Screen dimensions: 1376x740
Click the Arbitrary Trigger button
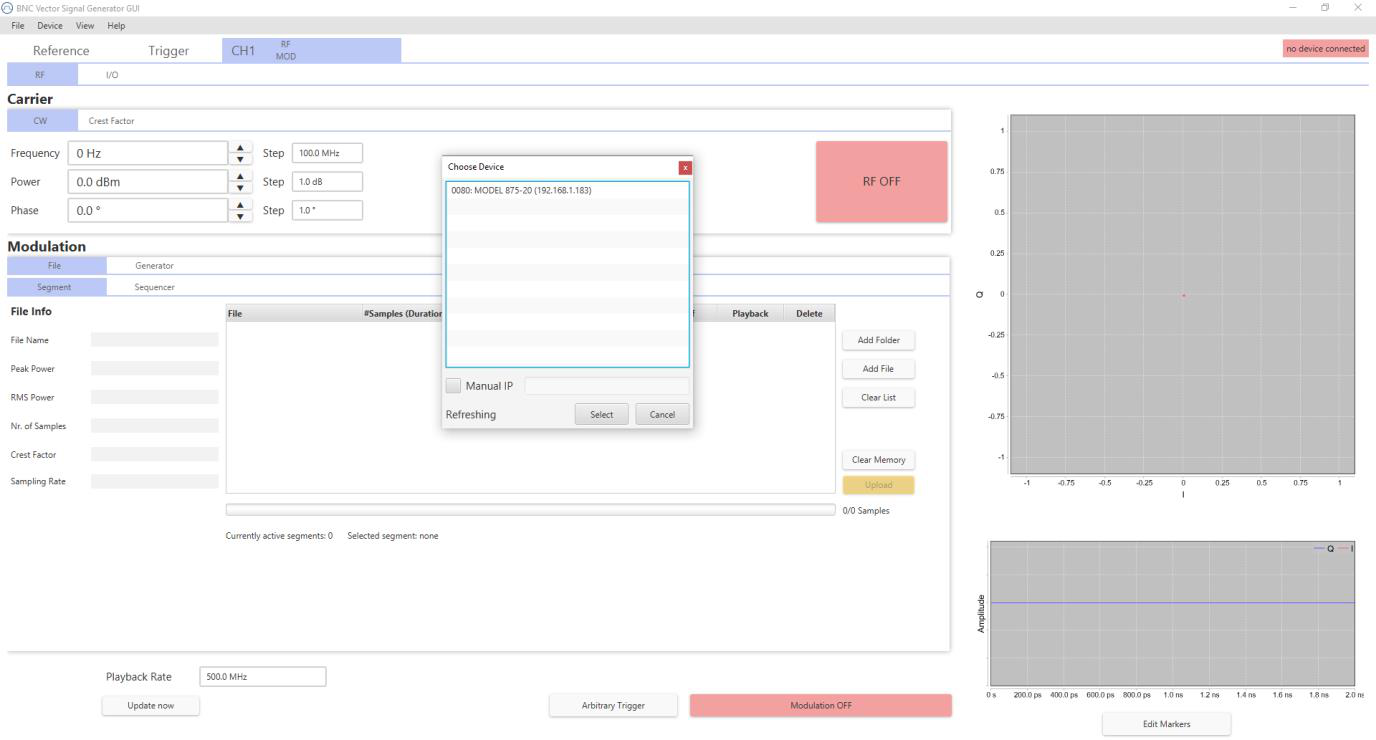(x=613, y=706)
